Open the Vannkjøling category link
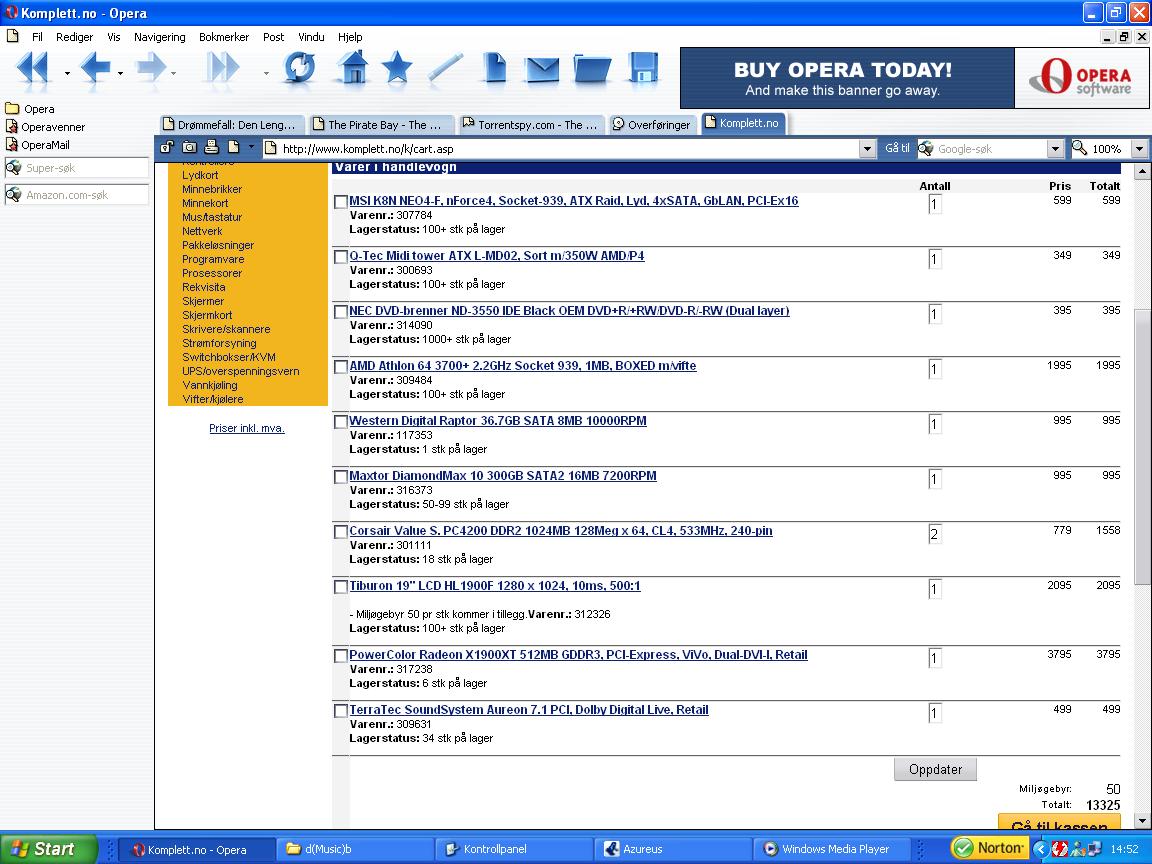This screenshot has width=1152, height=864. pyautogui.click(x=210, y=385)
